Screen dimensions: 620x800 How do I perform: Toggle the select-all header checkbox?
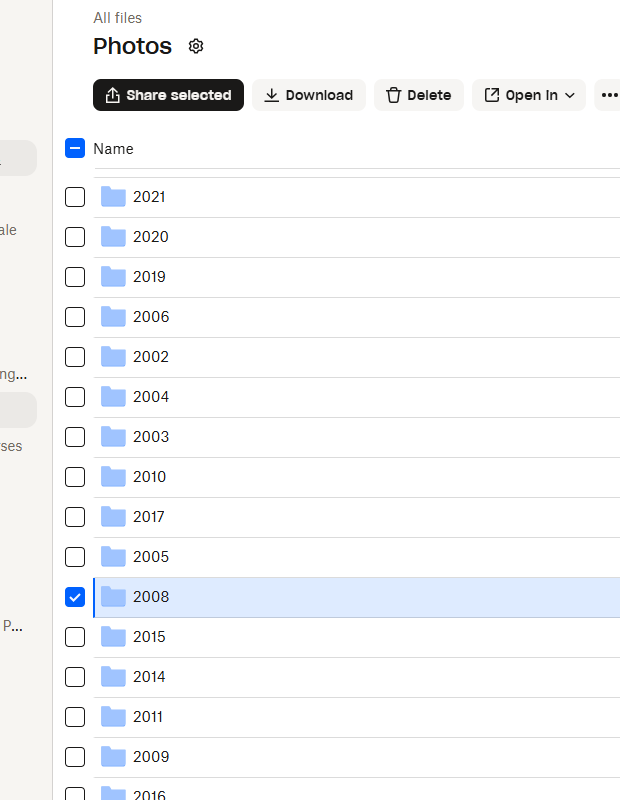[x=75, y=149]
